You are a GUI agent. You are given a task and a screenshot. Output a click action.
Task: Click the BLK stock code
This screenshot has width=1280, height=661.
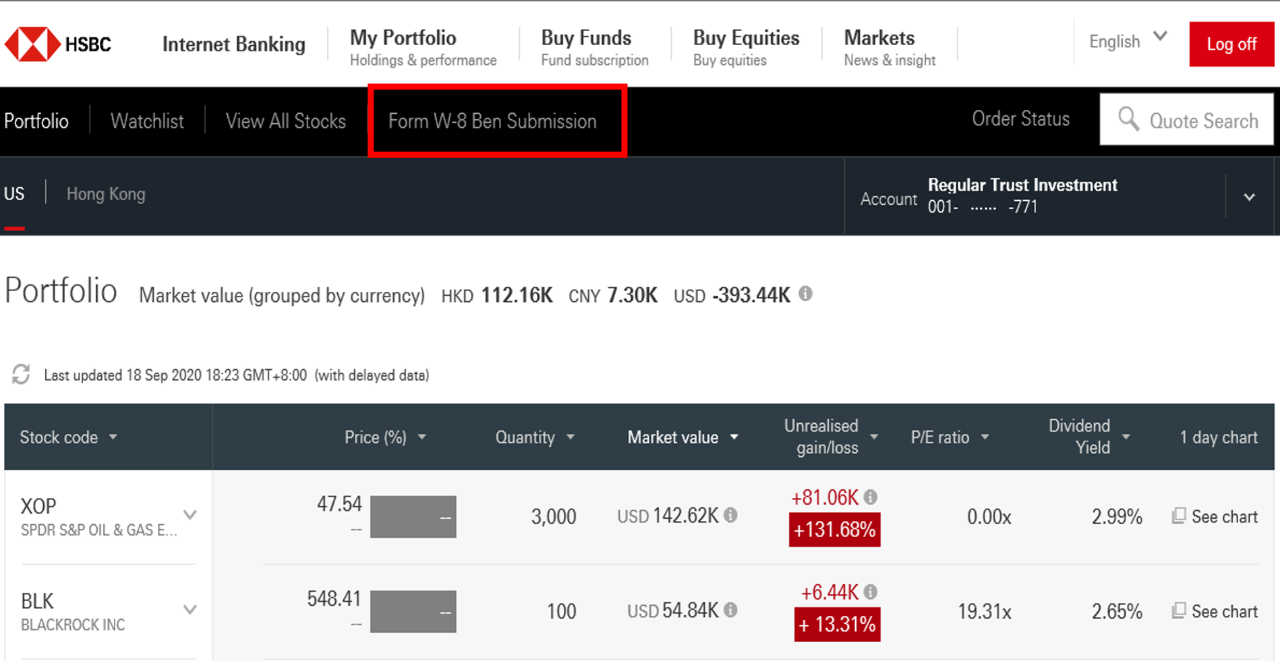(x=37, y=601)
